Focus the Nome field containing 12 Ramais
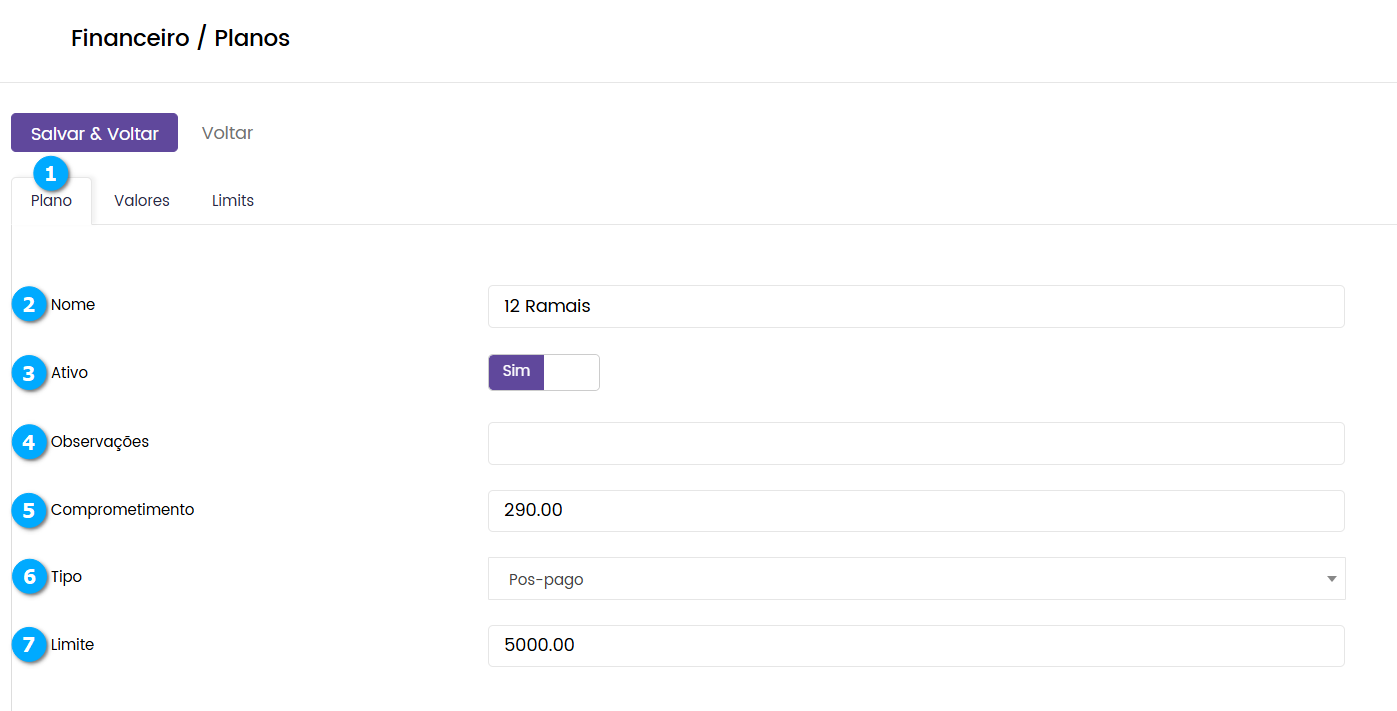 click(915, 306)
